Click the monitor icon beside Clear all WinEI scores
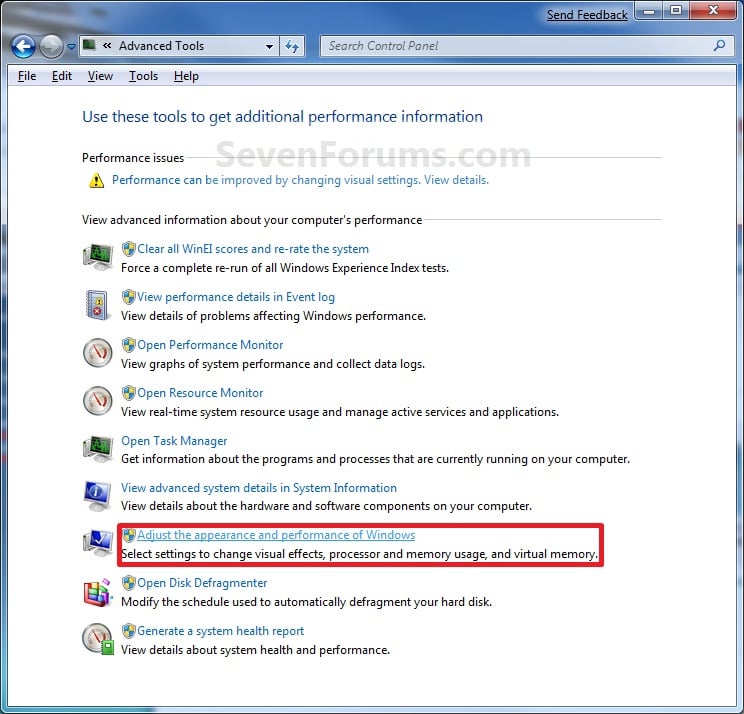Image resolution: width=744 pixels, height=714 pixels. coord(98,257)
